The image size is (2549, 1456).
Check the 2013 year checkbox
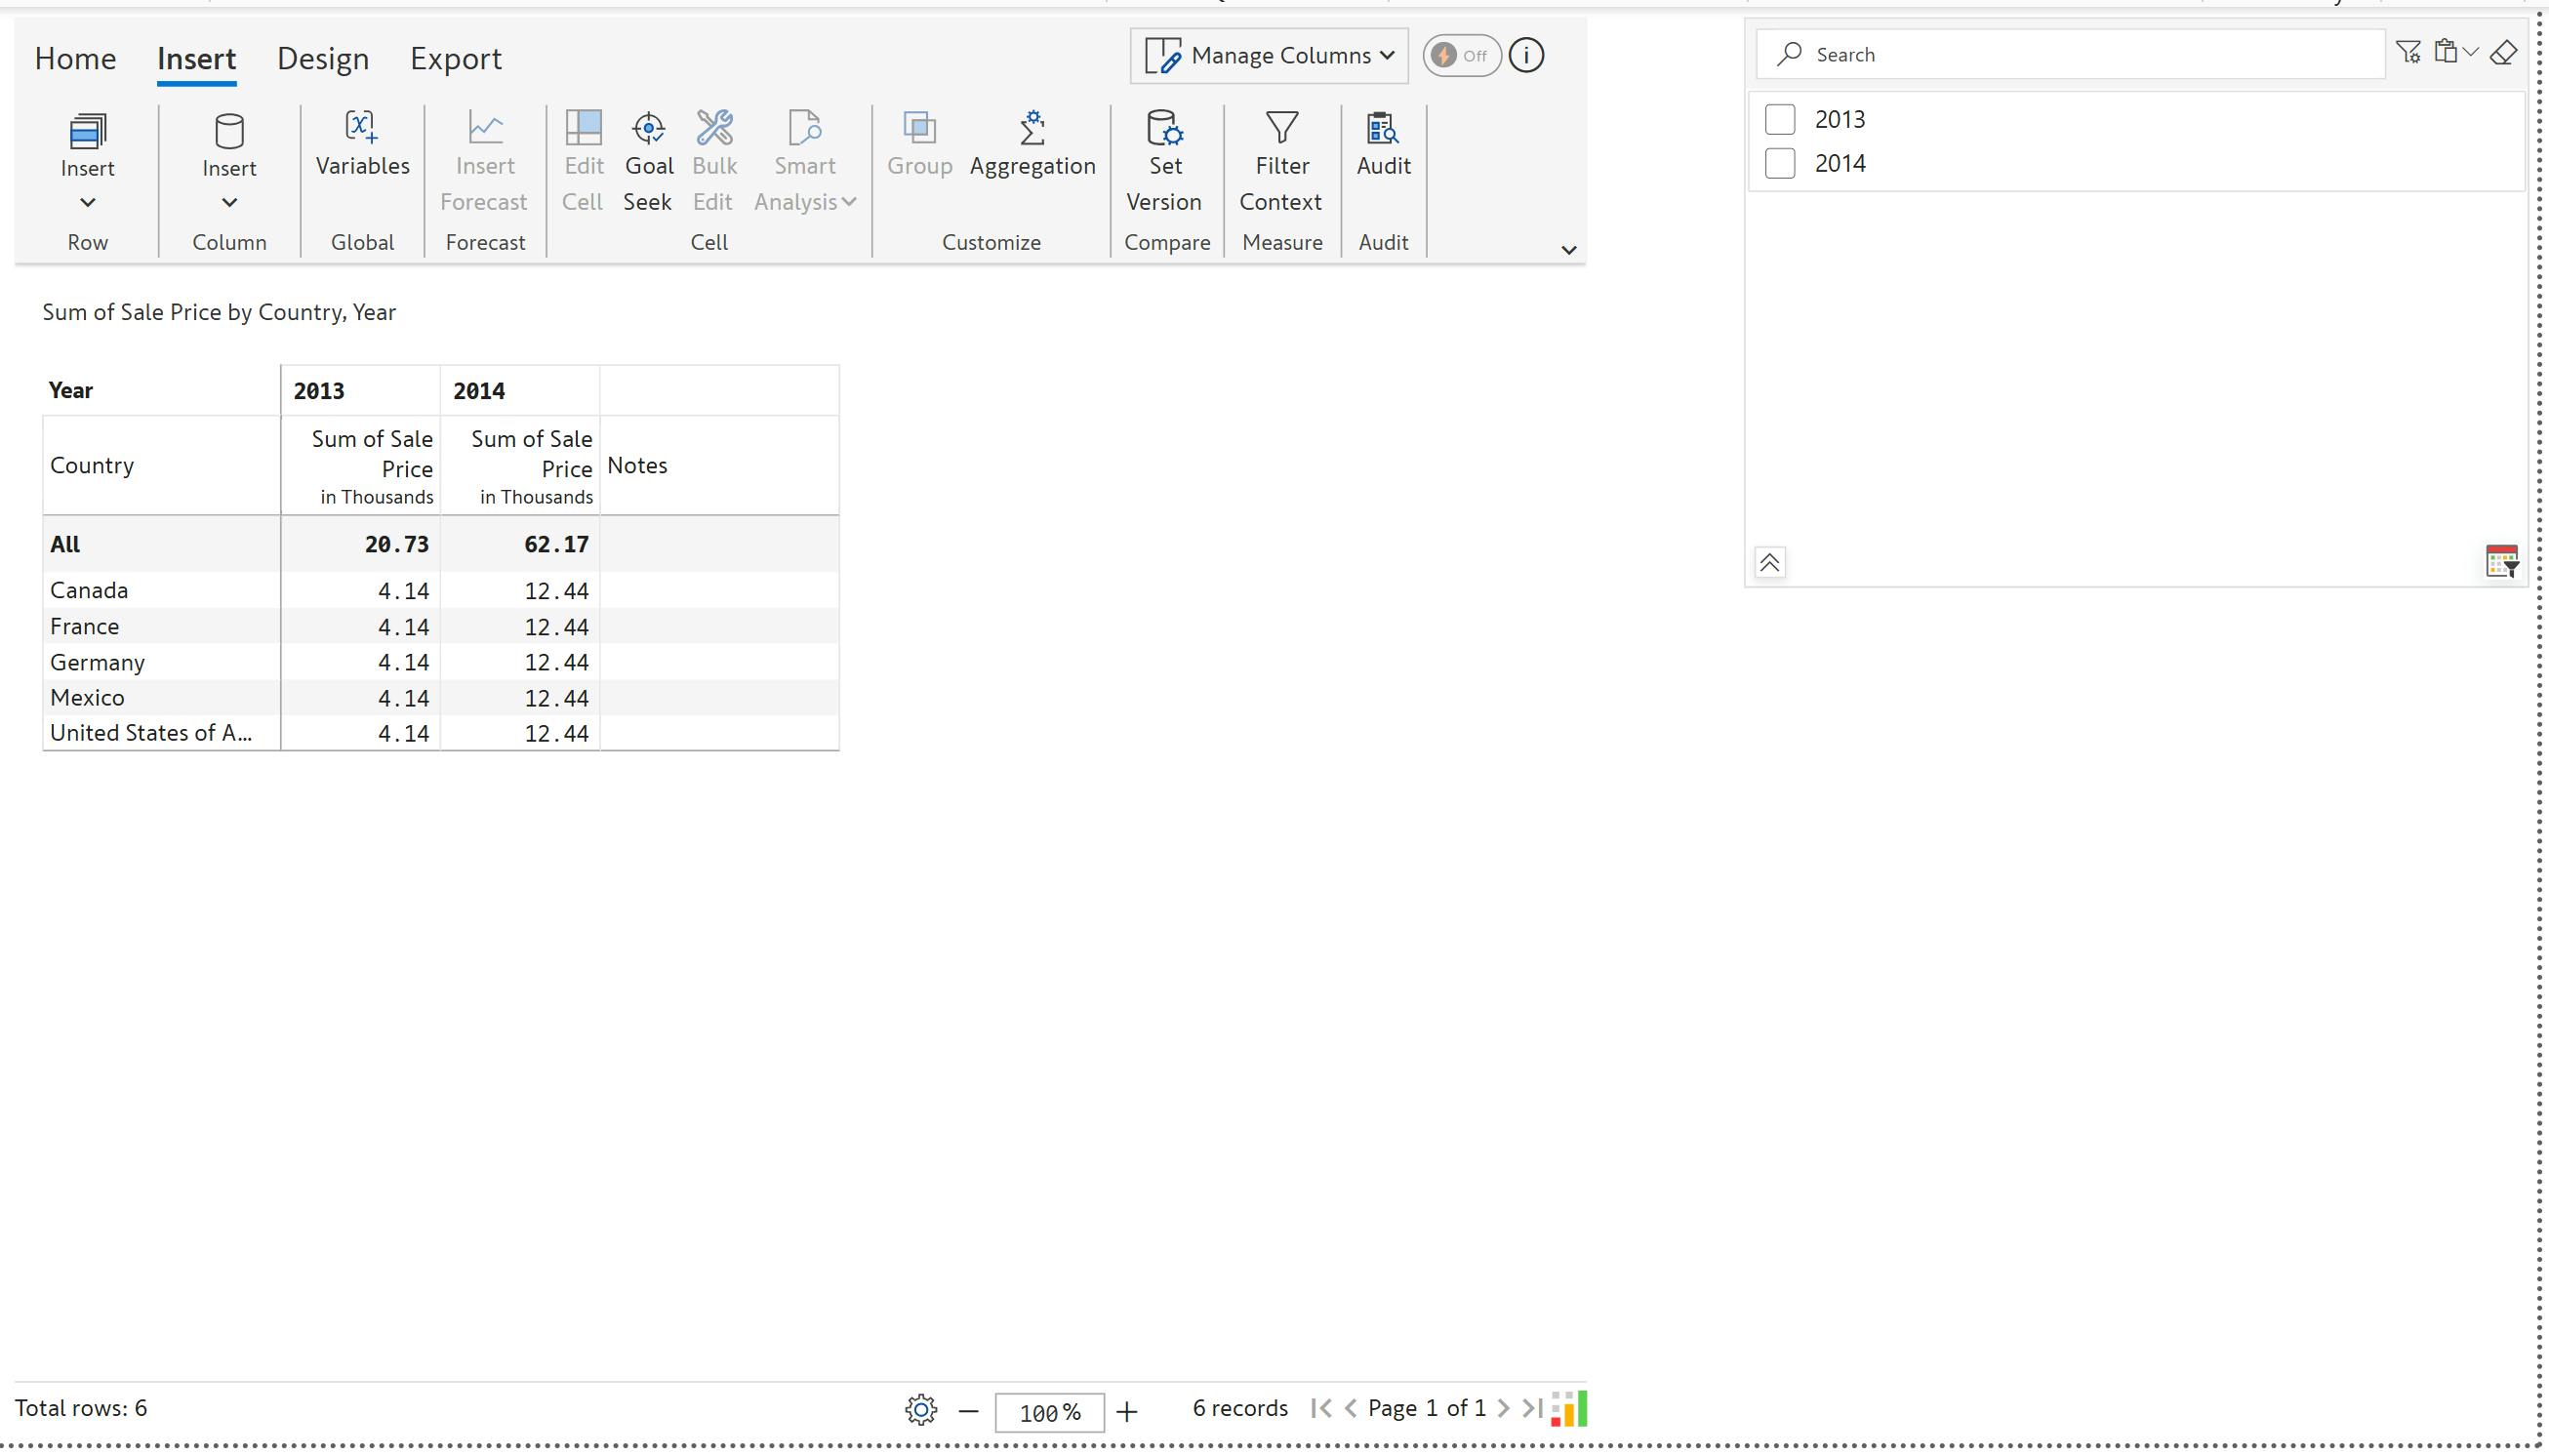[1780, 119]
